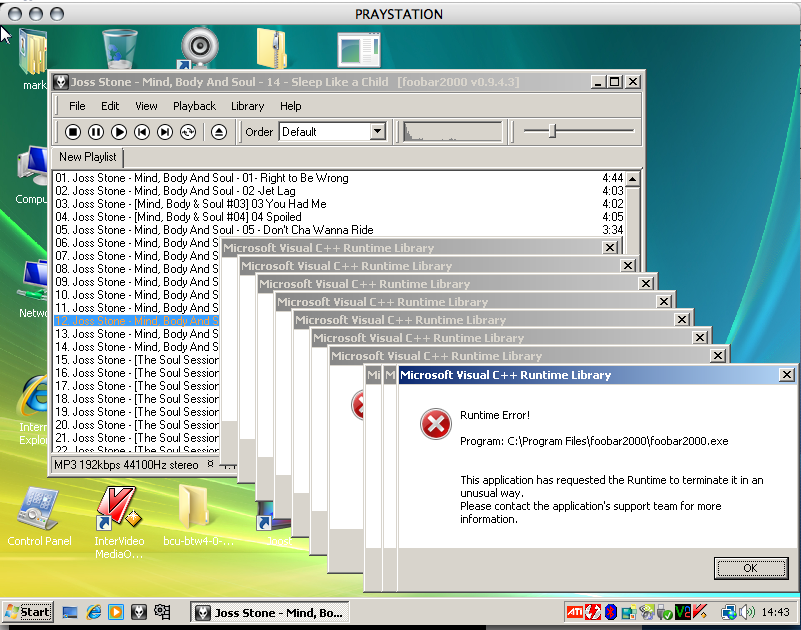
Task: Select track 02 Jet Lag
Action: point(339,191)
